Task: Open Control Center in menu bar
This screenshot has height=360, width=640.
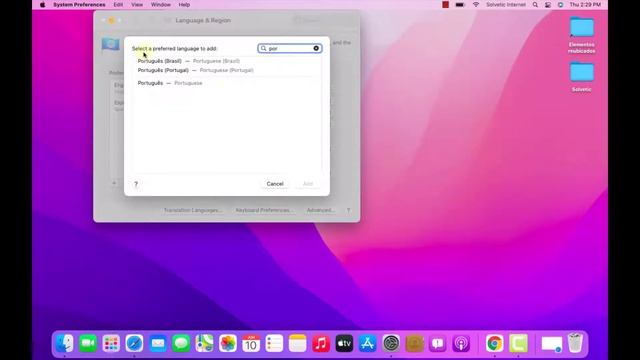Action: pyautogui.click(x=548, y=4)
